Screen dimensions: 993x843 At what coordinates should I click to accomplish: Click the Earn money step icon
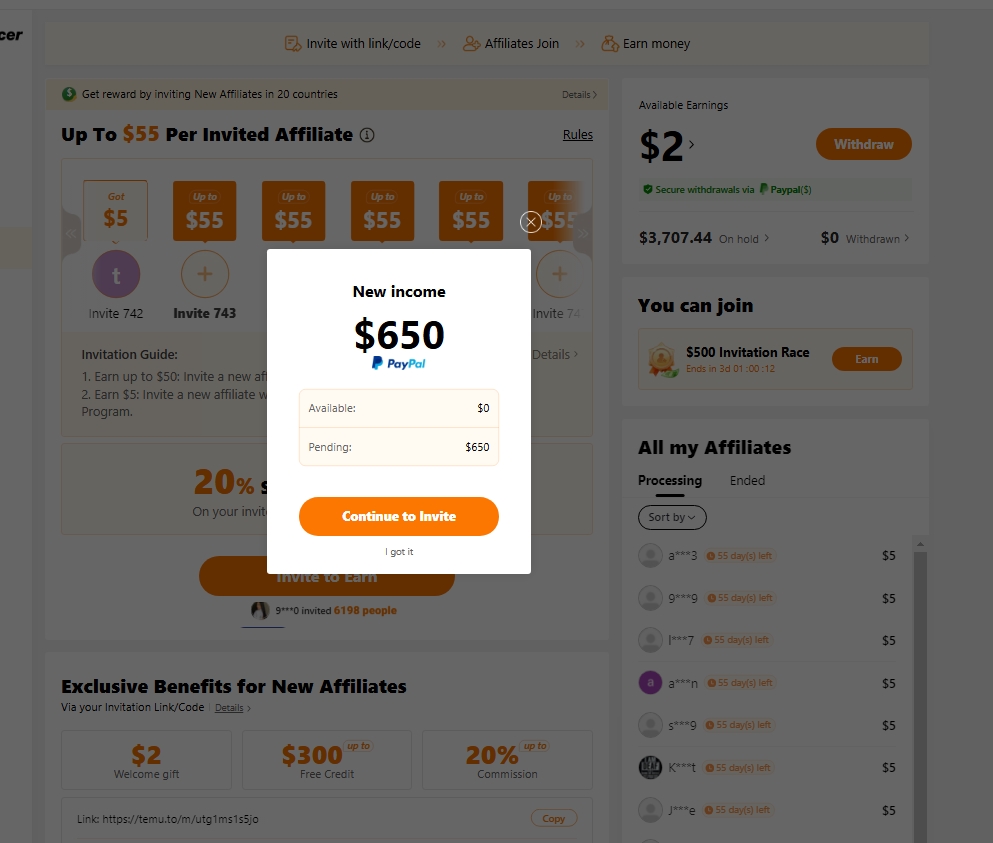(609, 44)
